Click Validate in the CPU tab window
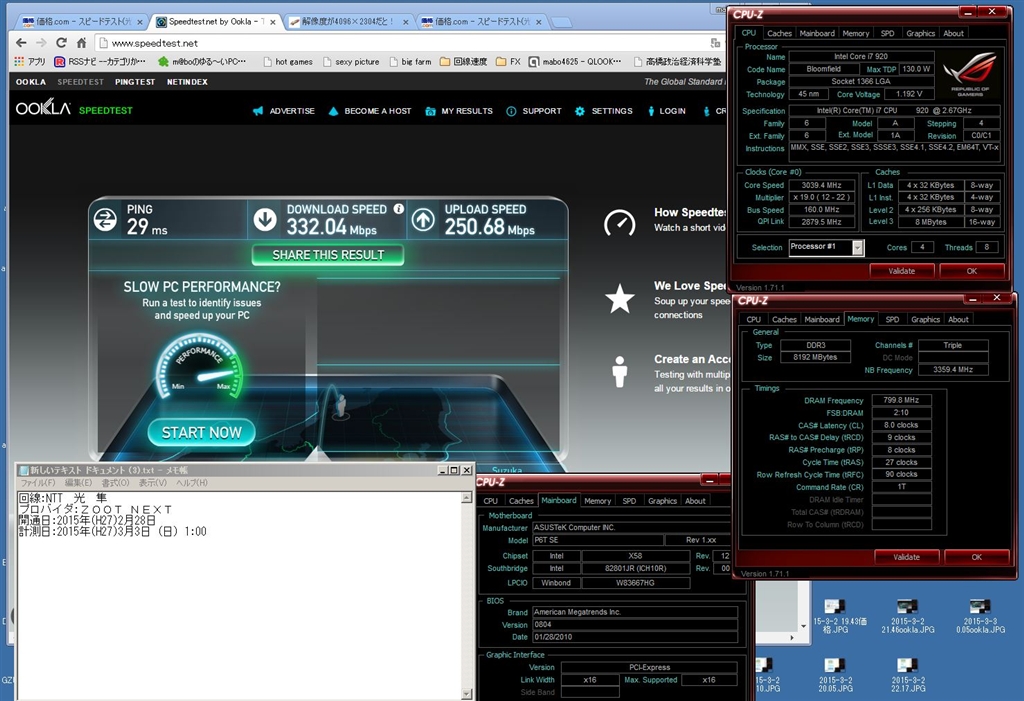Viewport: 1024px width, 701px height. point(902,271)
